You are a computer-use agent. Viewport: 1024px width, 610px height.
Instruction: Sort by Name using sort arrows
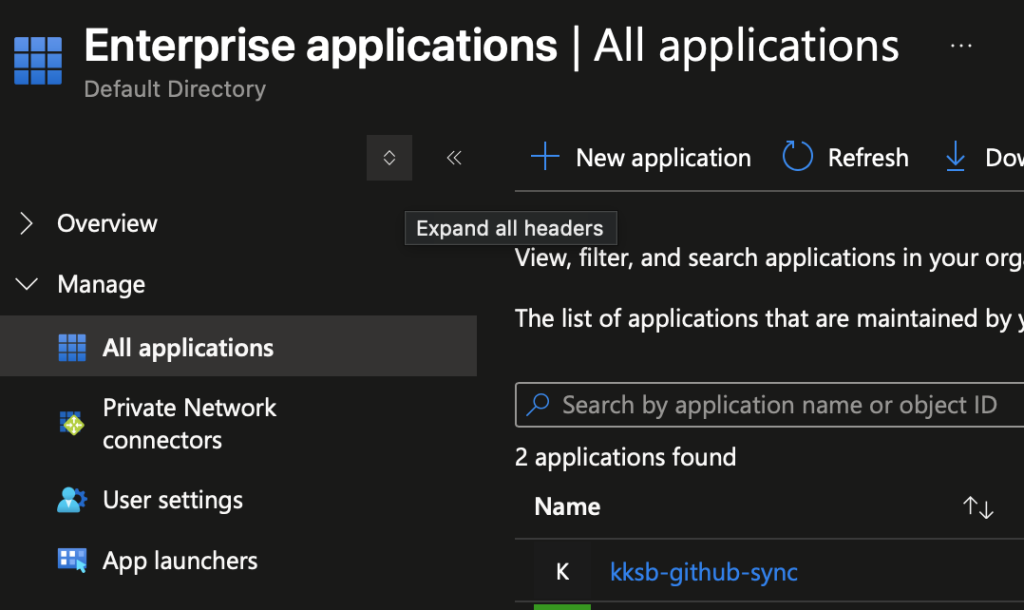[978, 507]
